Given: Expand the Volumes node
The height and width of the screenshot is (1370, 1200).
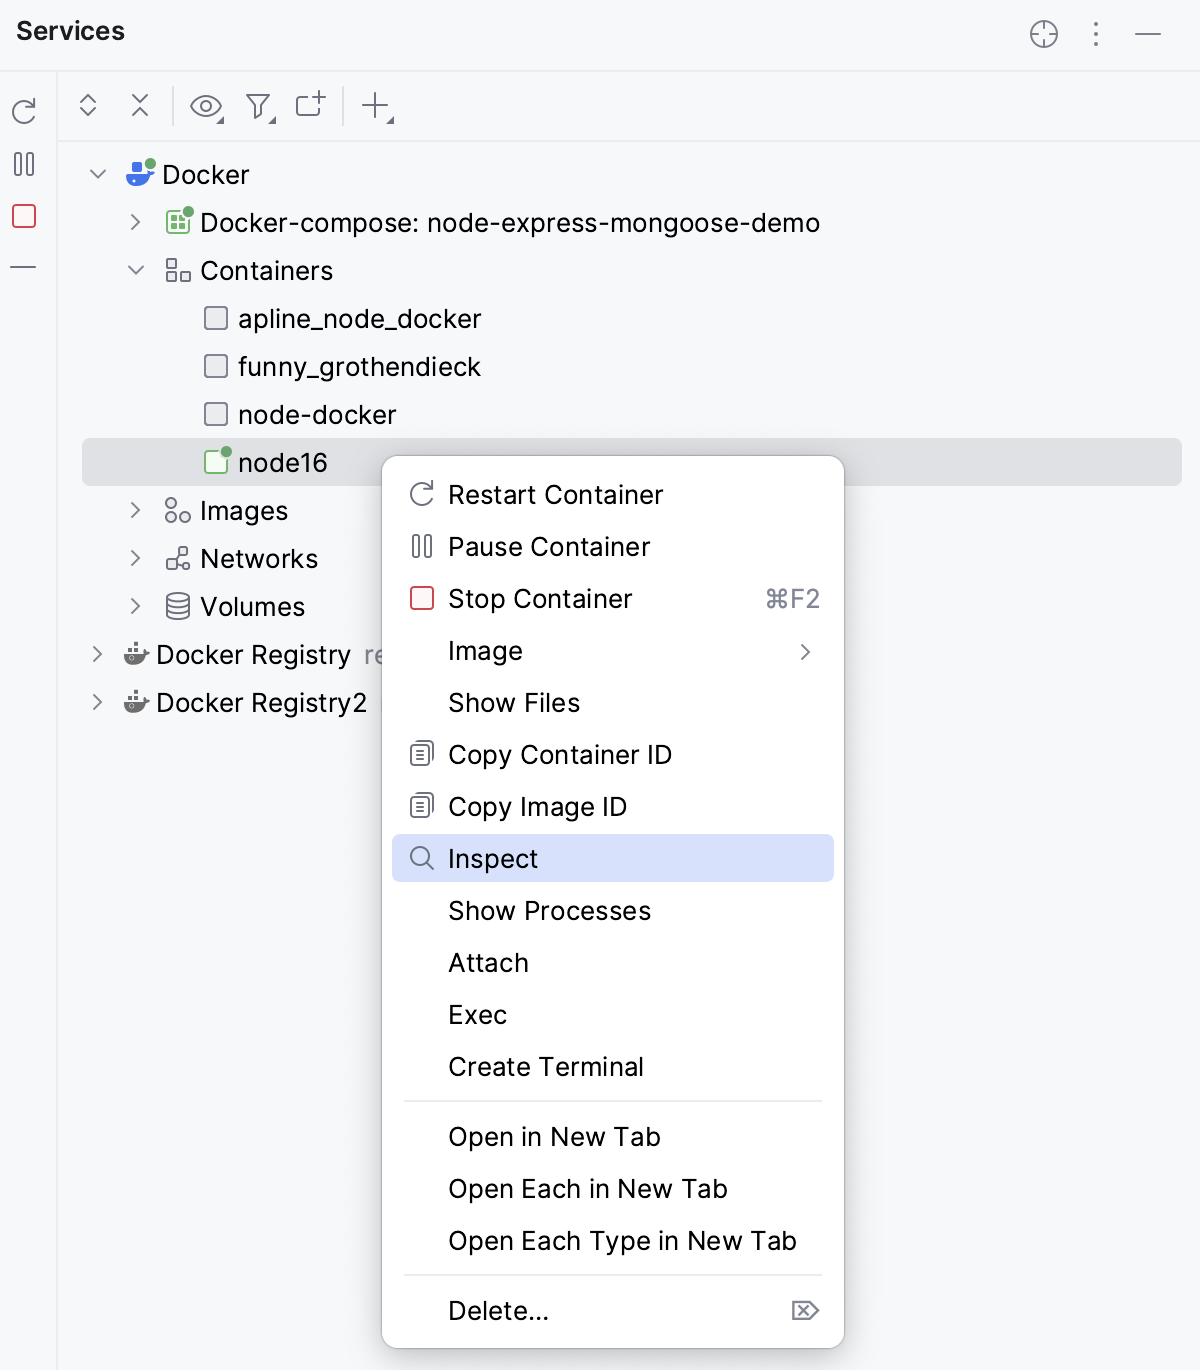Looking at the screenshot, I should coord(136,606).
